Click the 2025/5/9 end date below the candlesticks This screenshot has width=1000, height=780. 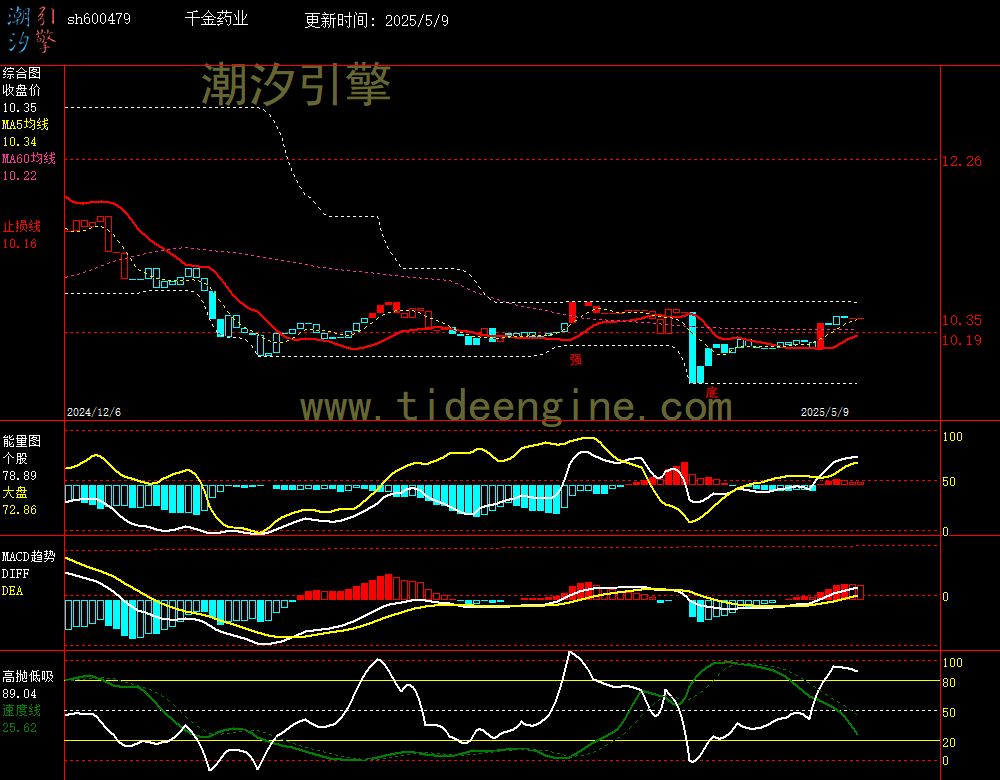825,412
